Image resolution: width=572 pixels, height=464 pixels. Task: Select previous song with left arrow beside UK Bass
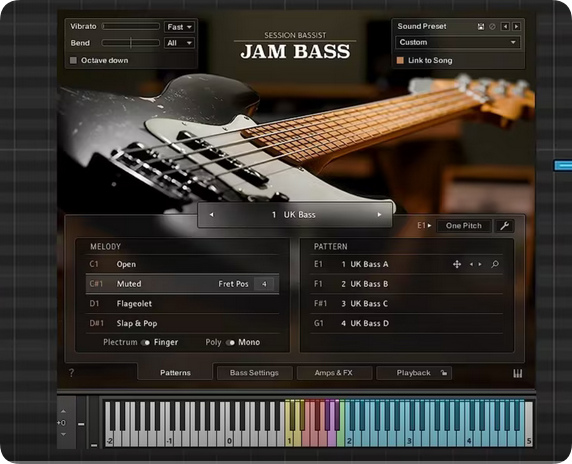point(212,215)
